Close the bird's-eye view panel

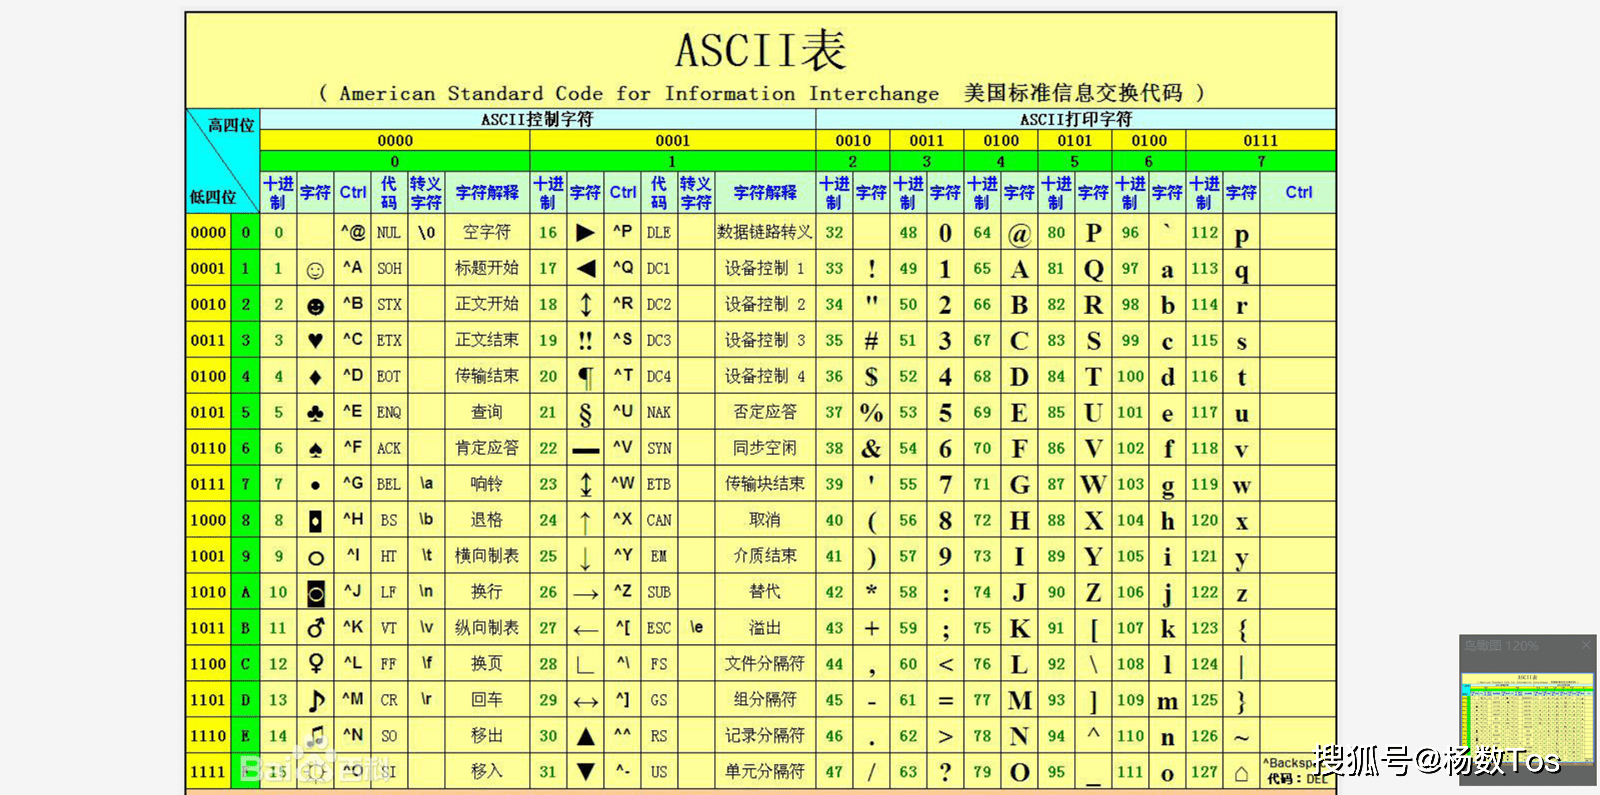[1586, 646]
